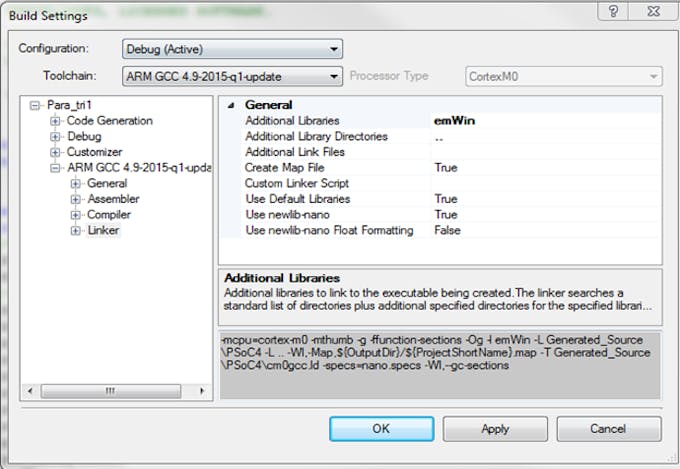Select Para_tri1 in the tree
This screenshot has width=680, height=469.
(69, 105)
